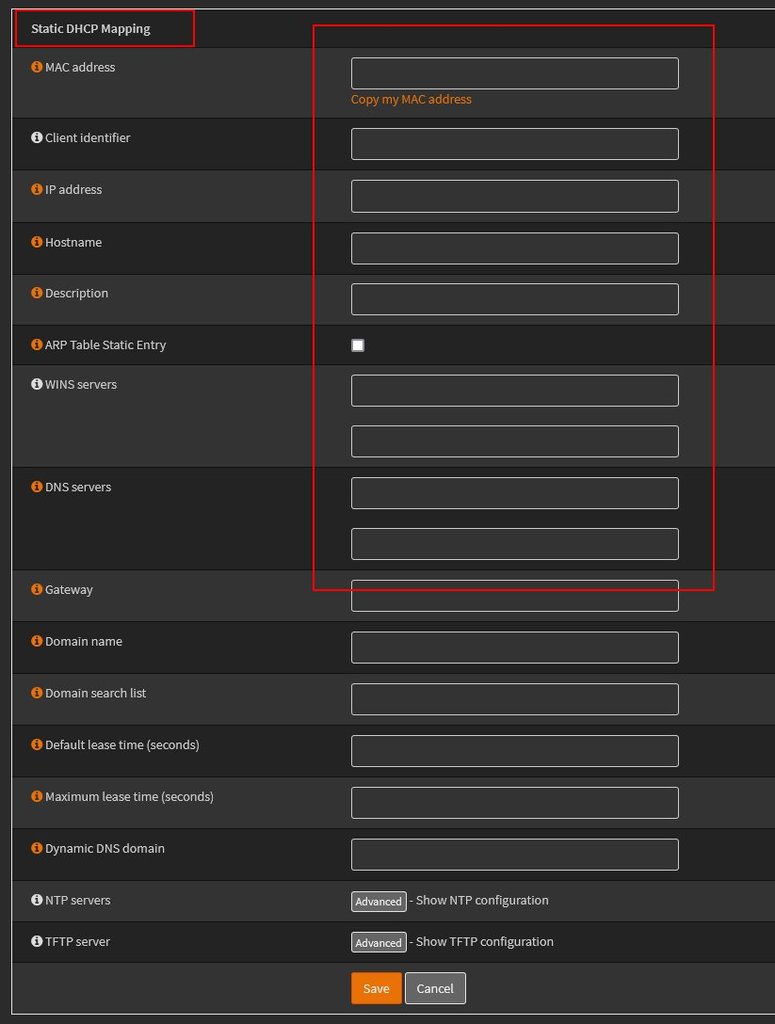Show help for ARP Table Static Entry
The height and width of the screenshot is (1024, 775).
37,344
